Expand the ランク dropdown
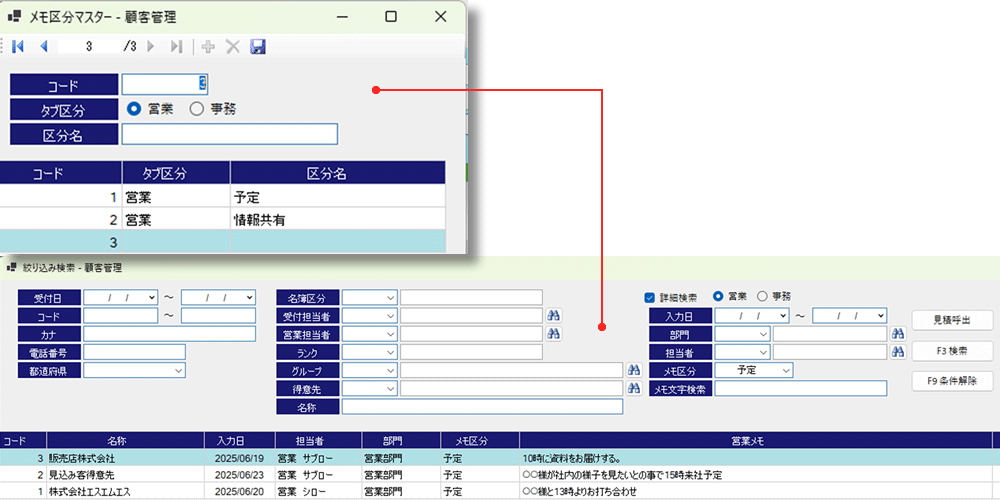This screenshot has height=500, width=1000. click(390, 352)
